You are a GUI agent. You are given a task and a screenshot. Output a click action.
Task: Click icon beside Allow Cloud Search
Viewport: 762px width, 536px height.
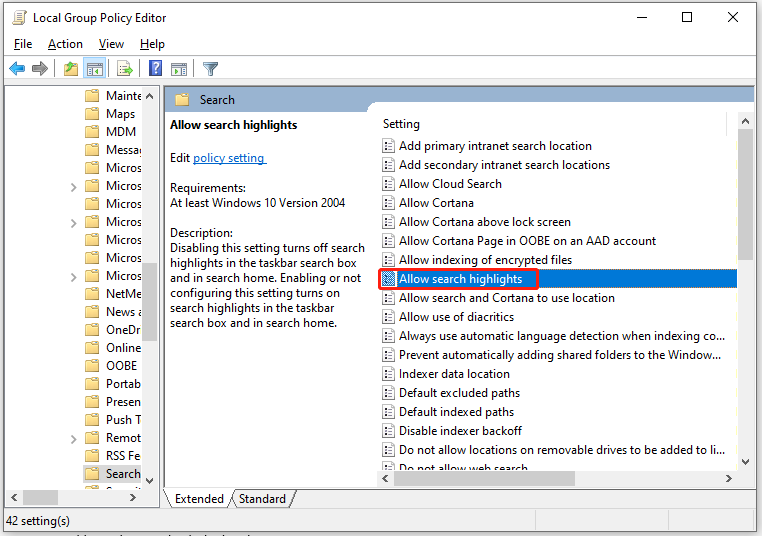click(388, 184)
